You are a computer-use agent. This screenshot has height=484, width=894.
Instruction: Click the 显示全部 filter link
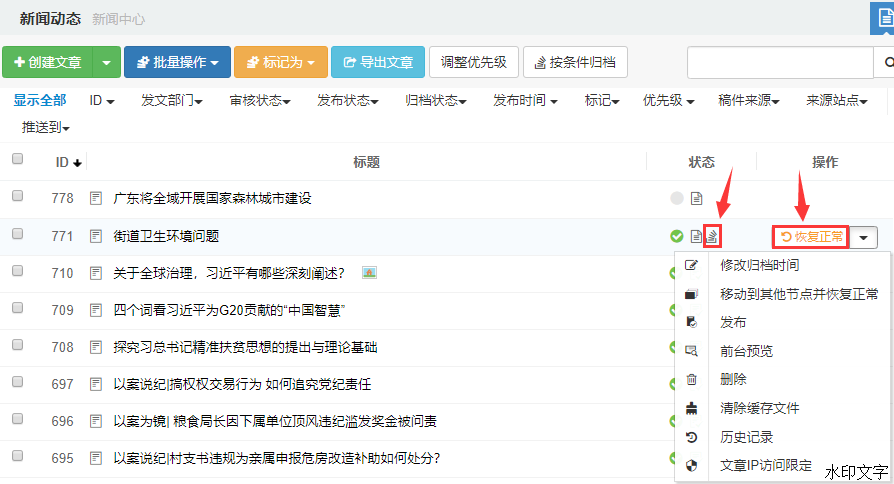(40, 100)
